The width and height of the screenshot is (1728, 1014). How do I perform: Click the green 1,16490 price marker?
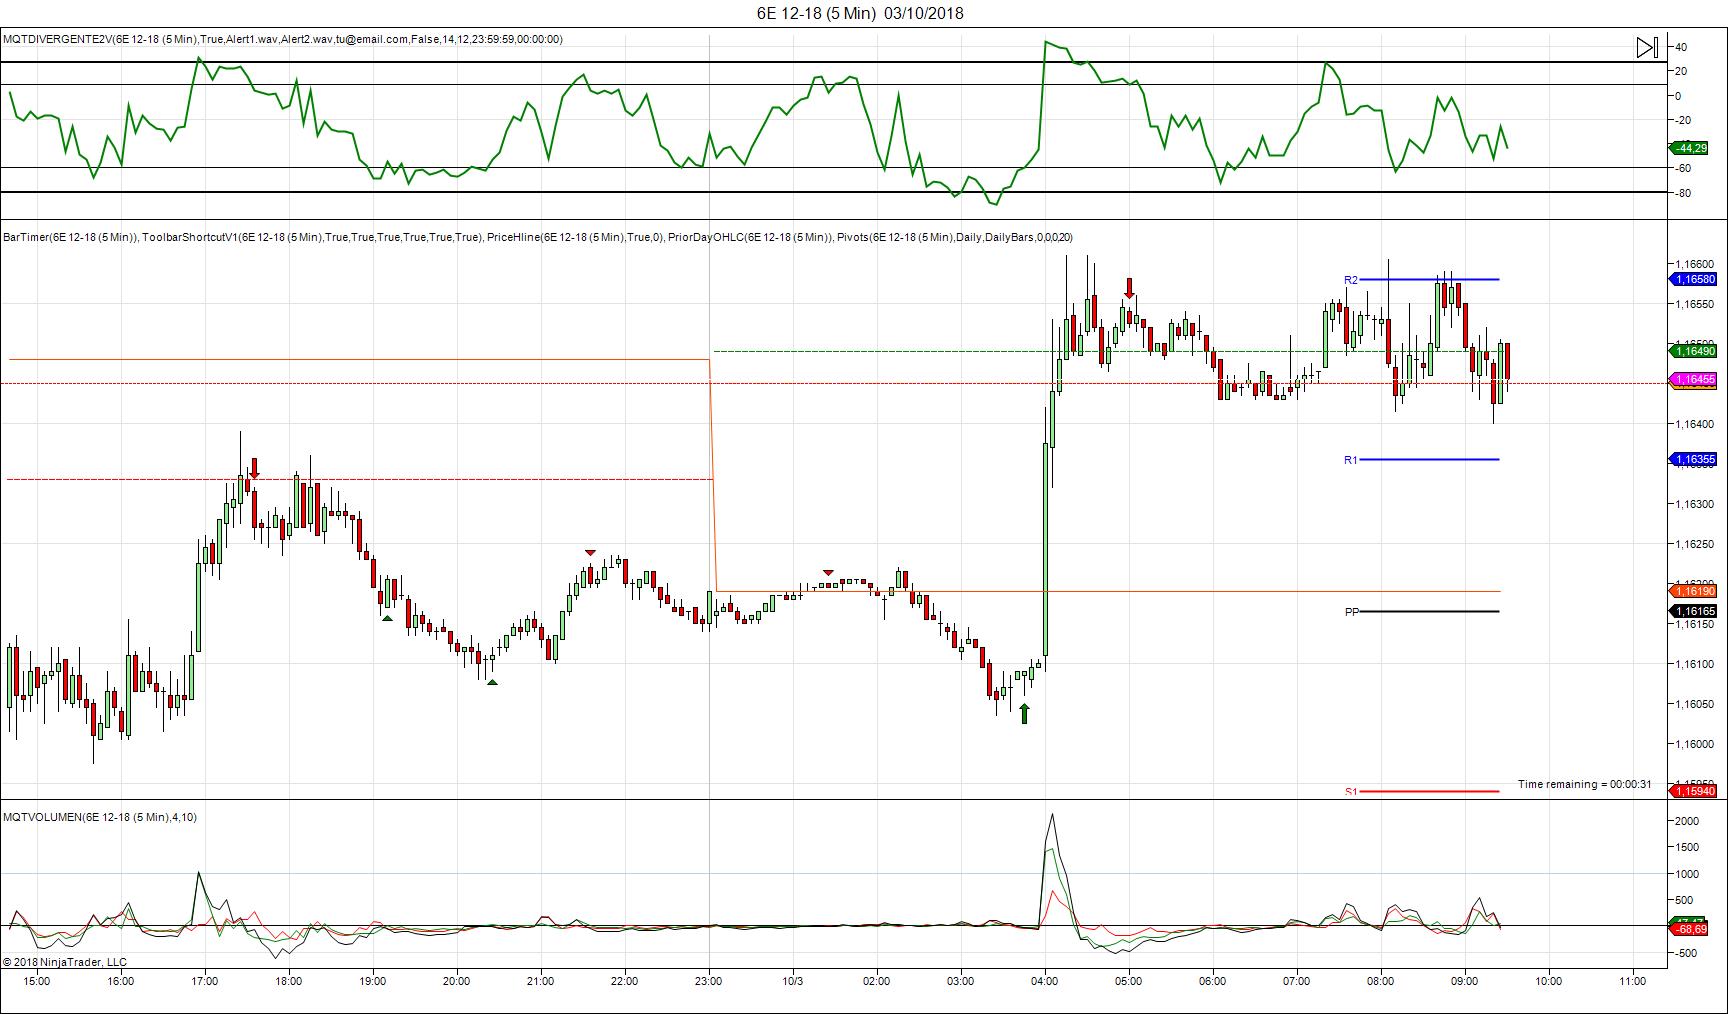[x=1695, y=351]
